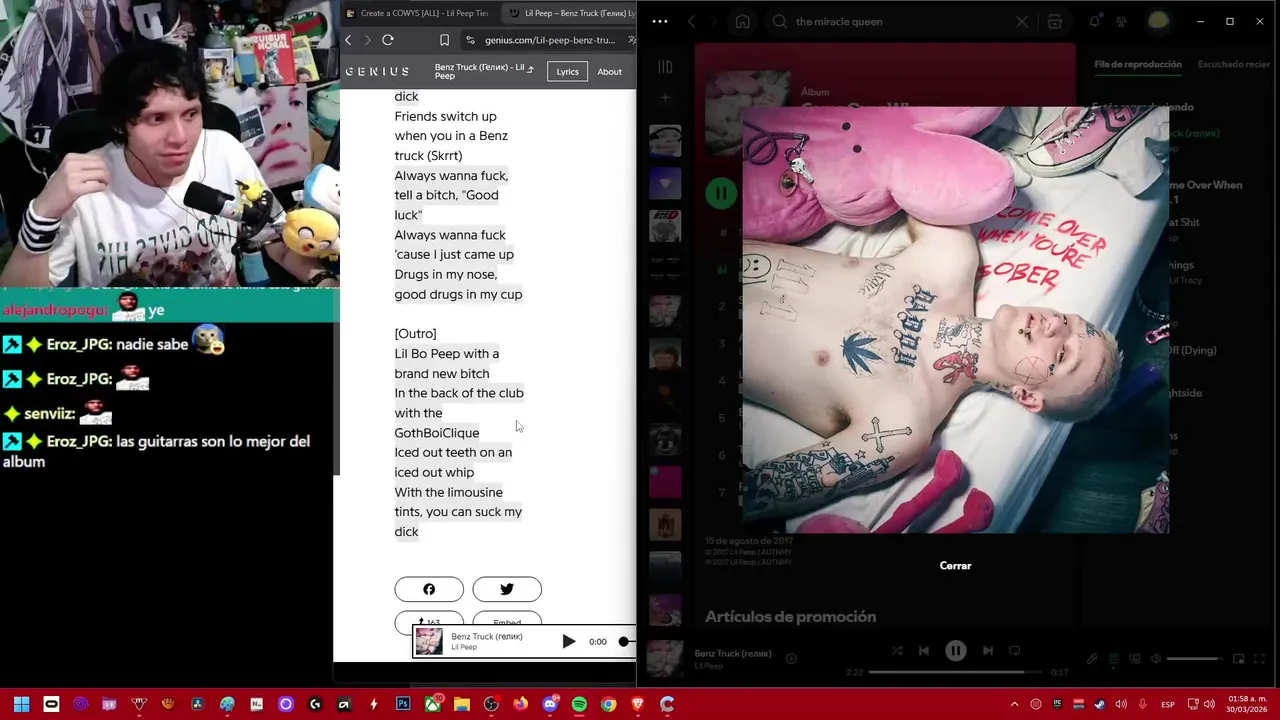Open the ESP language input selector
Viewport: 1280px width, 720px height.
coord(1167,704)
